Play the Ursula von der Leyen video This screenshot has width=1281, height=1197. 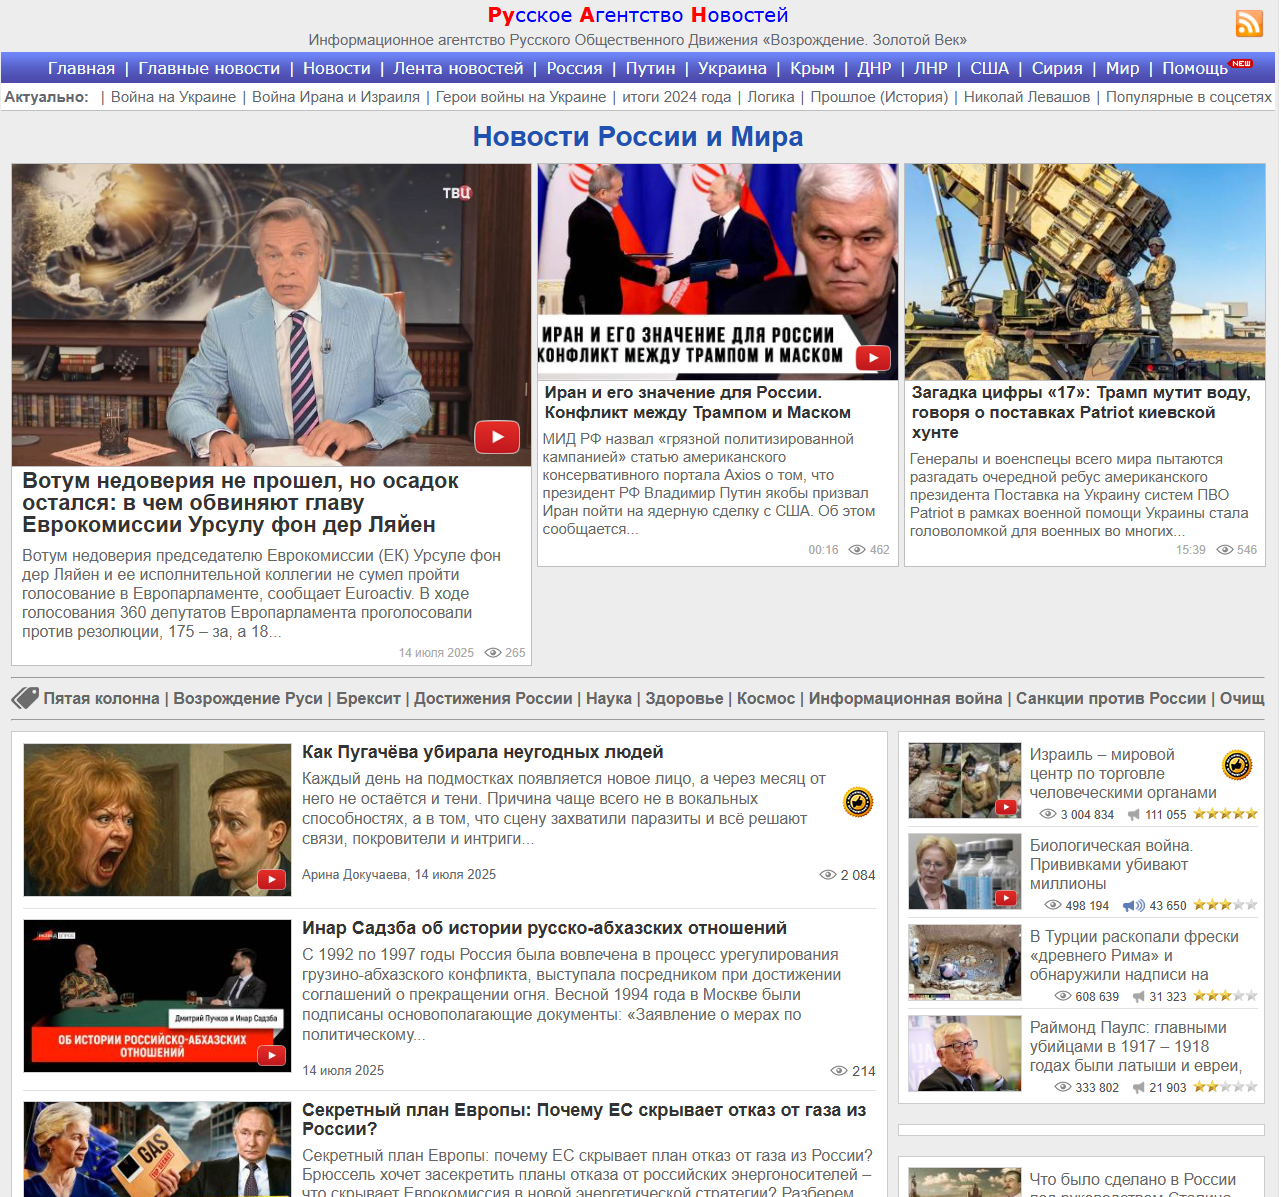click(497, 437)
